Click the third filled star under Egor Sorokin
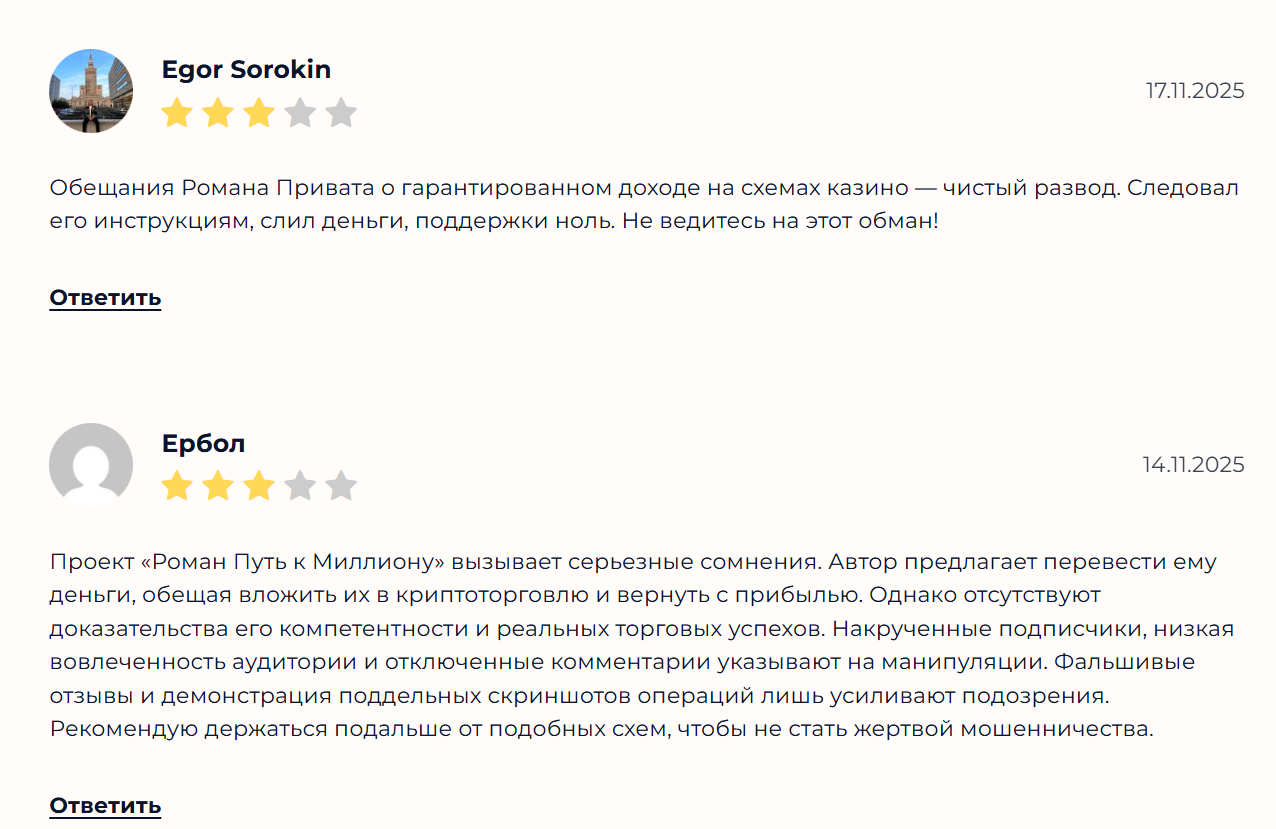 click(x=259, y=113)
